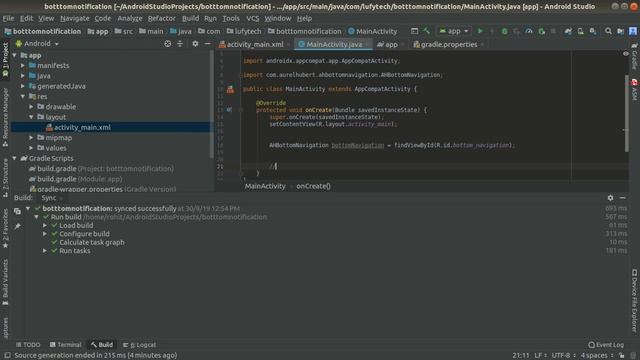Click the editor vertical scrollbar
640x360 pixels.
point(626,114)
